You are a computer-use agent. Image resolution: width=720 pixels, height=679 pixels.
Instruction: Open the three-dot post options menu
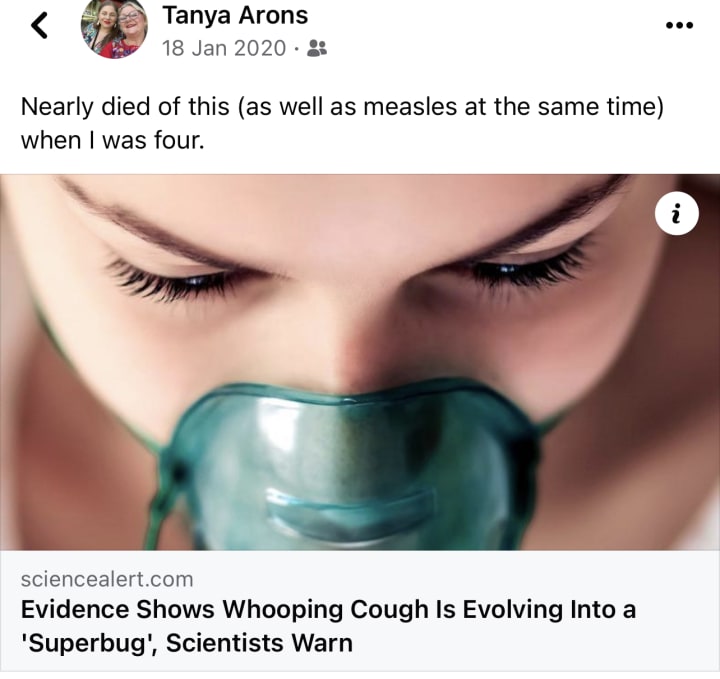tap(680, 25)
